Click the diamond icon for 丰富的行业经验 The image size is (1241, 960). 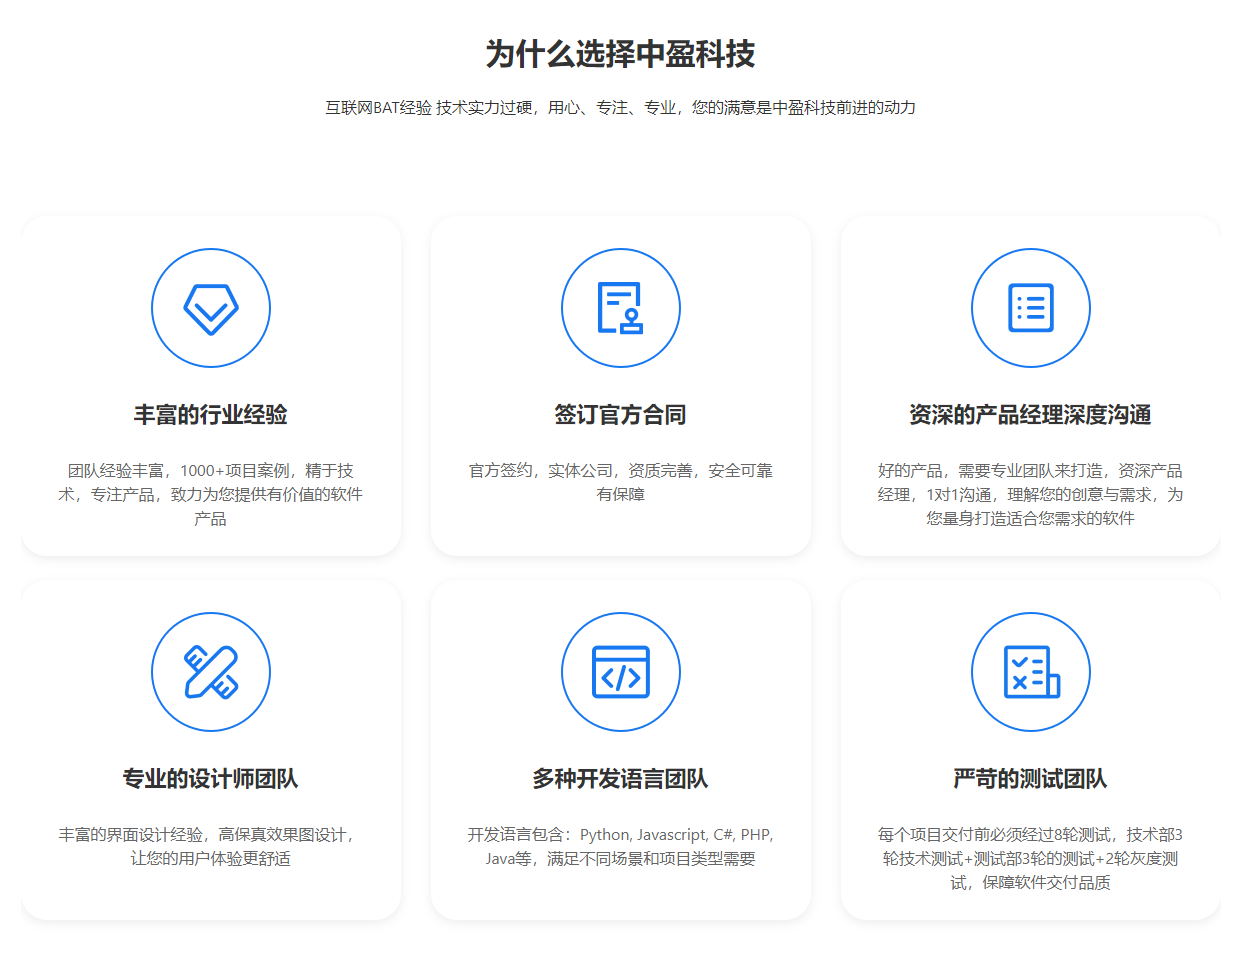coord(211,308)
